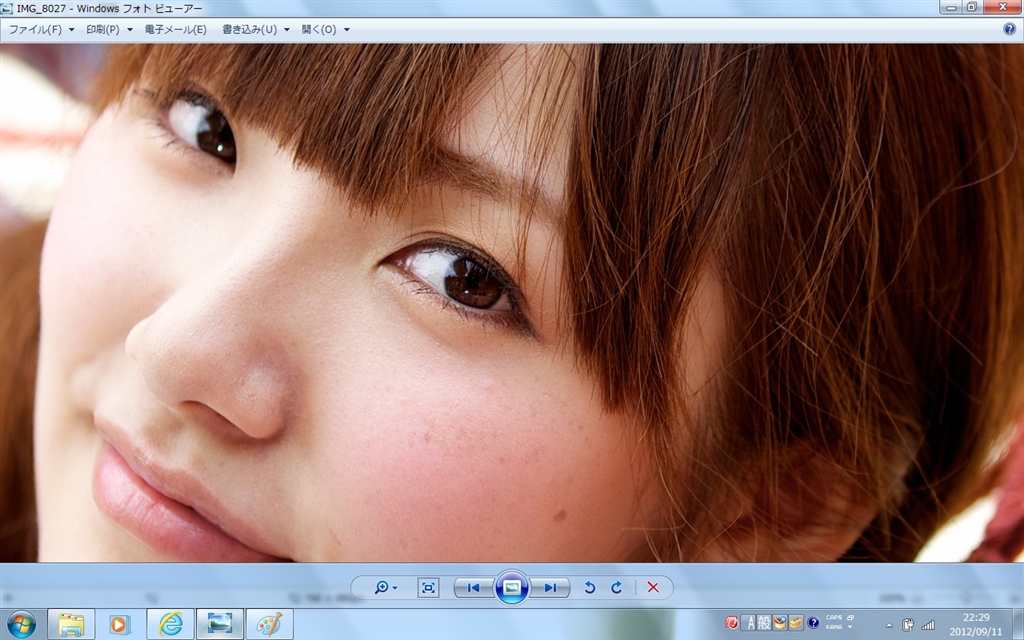Click the language bar restore icon
The height and width of the screenshot is (640, 1024).
pyautogui.click(x=850, y=617)
